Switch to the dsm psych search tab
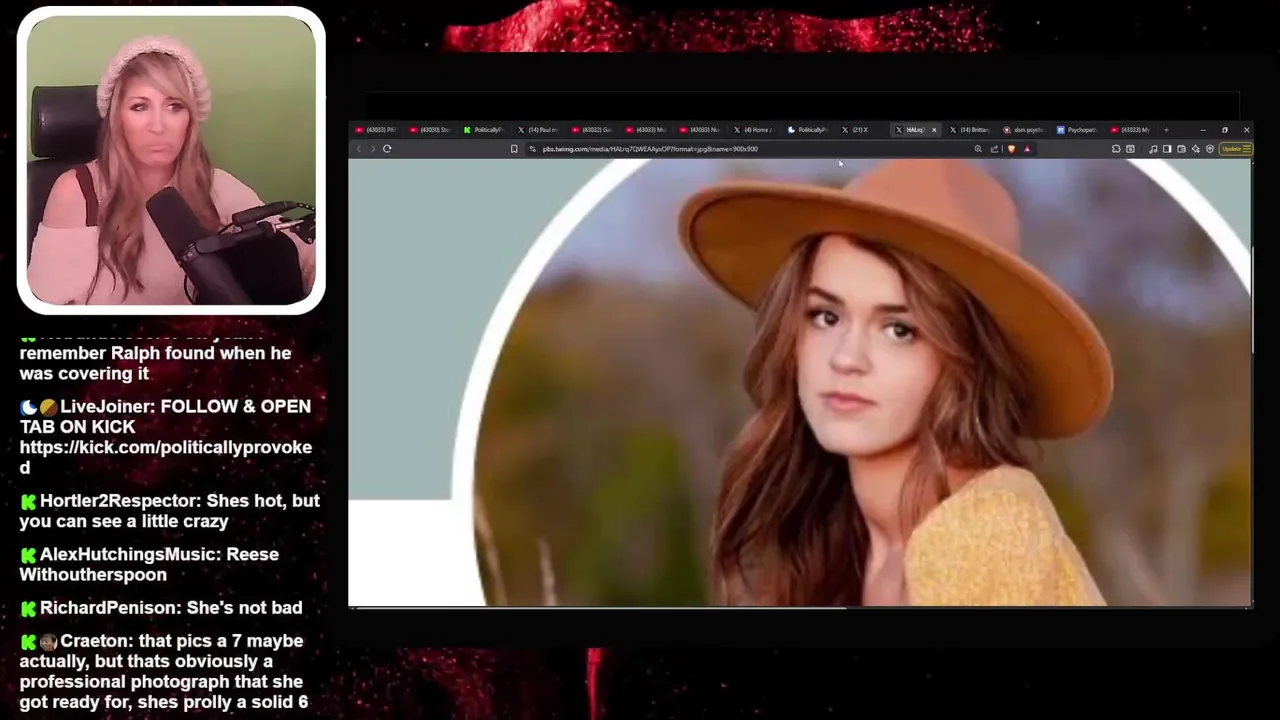The width and height of the screenshot is (1280, 720). [1024, 130]
